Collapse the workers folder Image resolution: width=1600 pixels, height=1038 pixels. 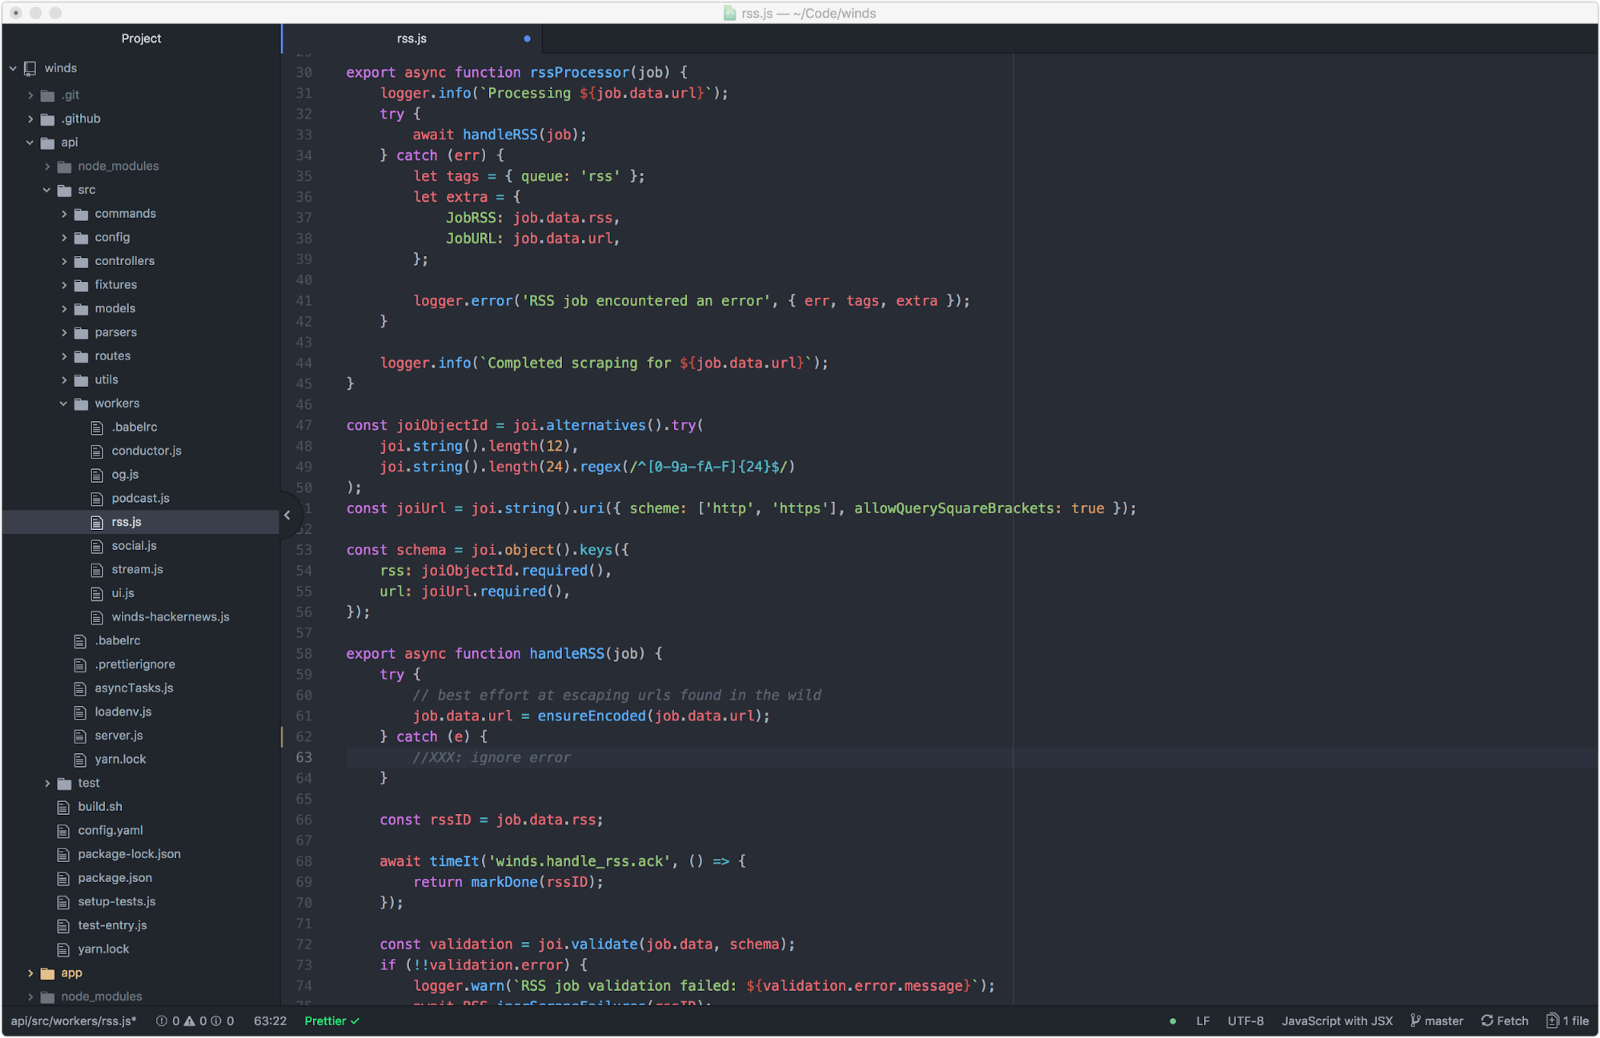(64, 404)
